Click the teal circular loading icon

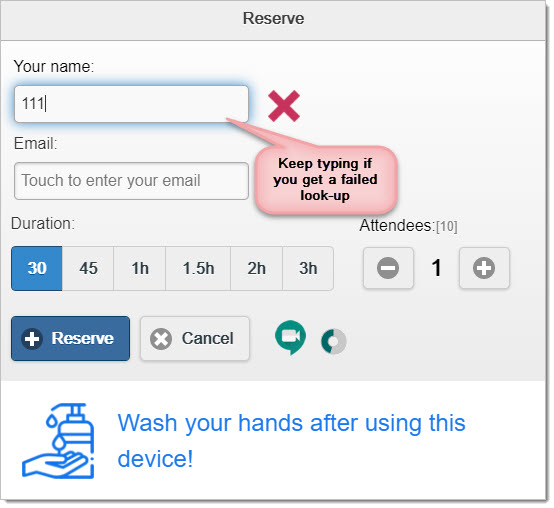[334, 341]
